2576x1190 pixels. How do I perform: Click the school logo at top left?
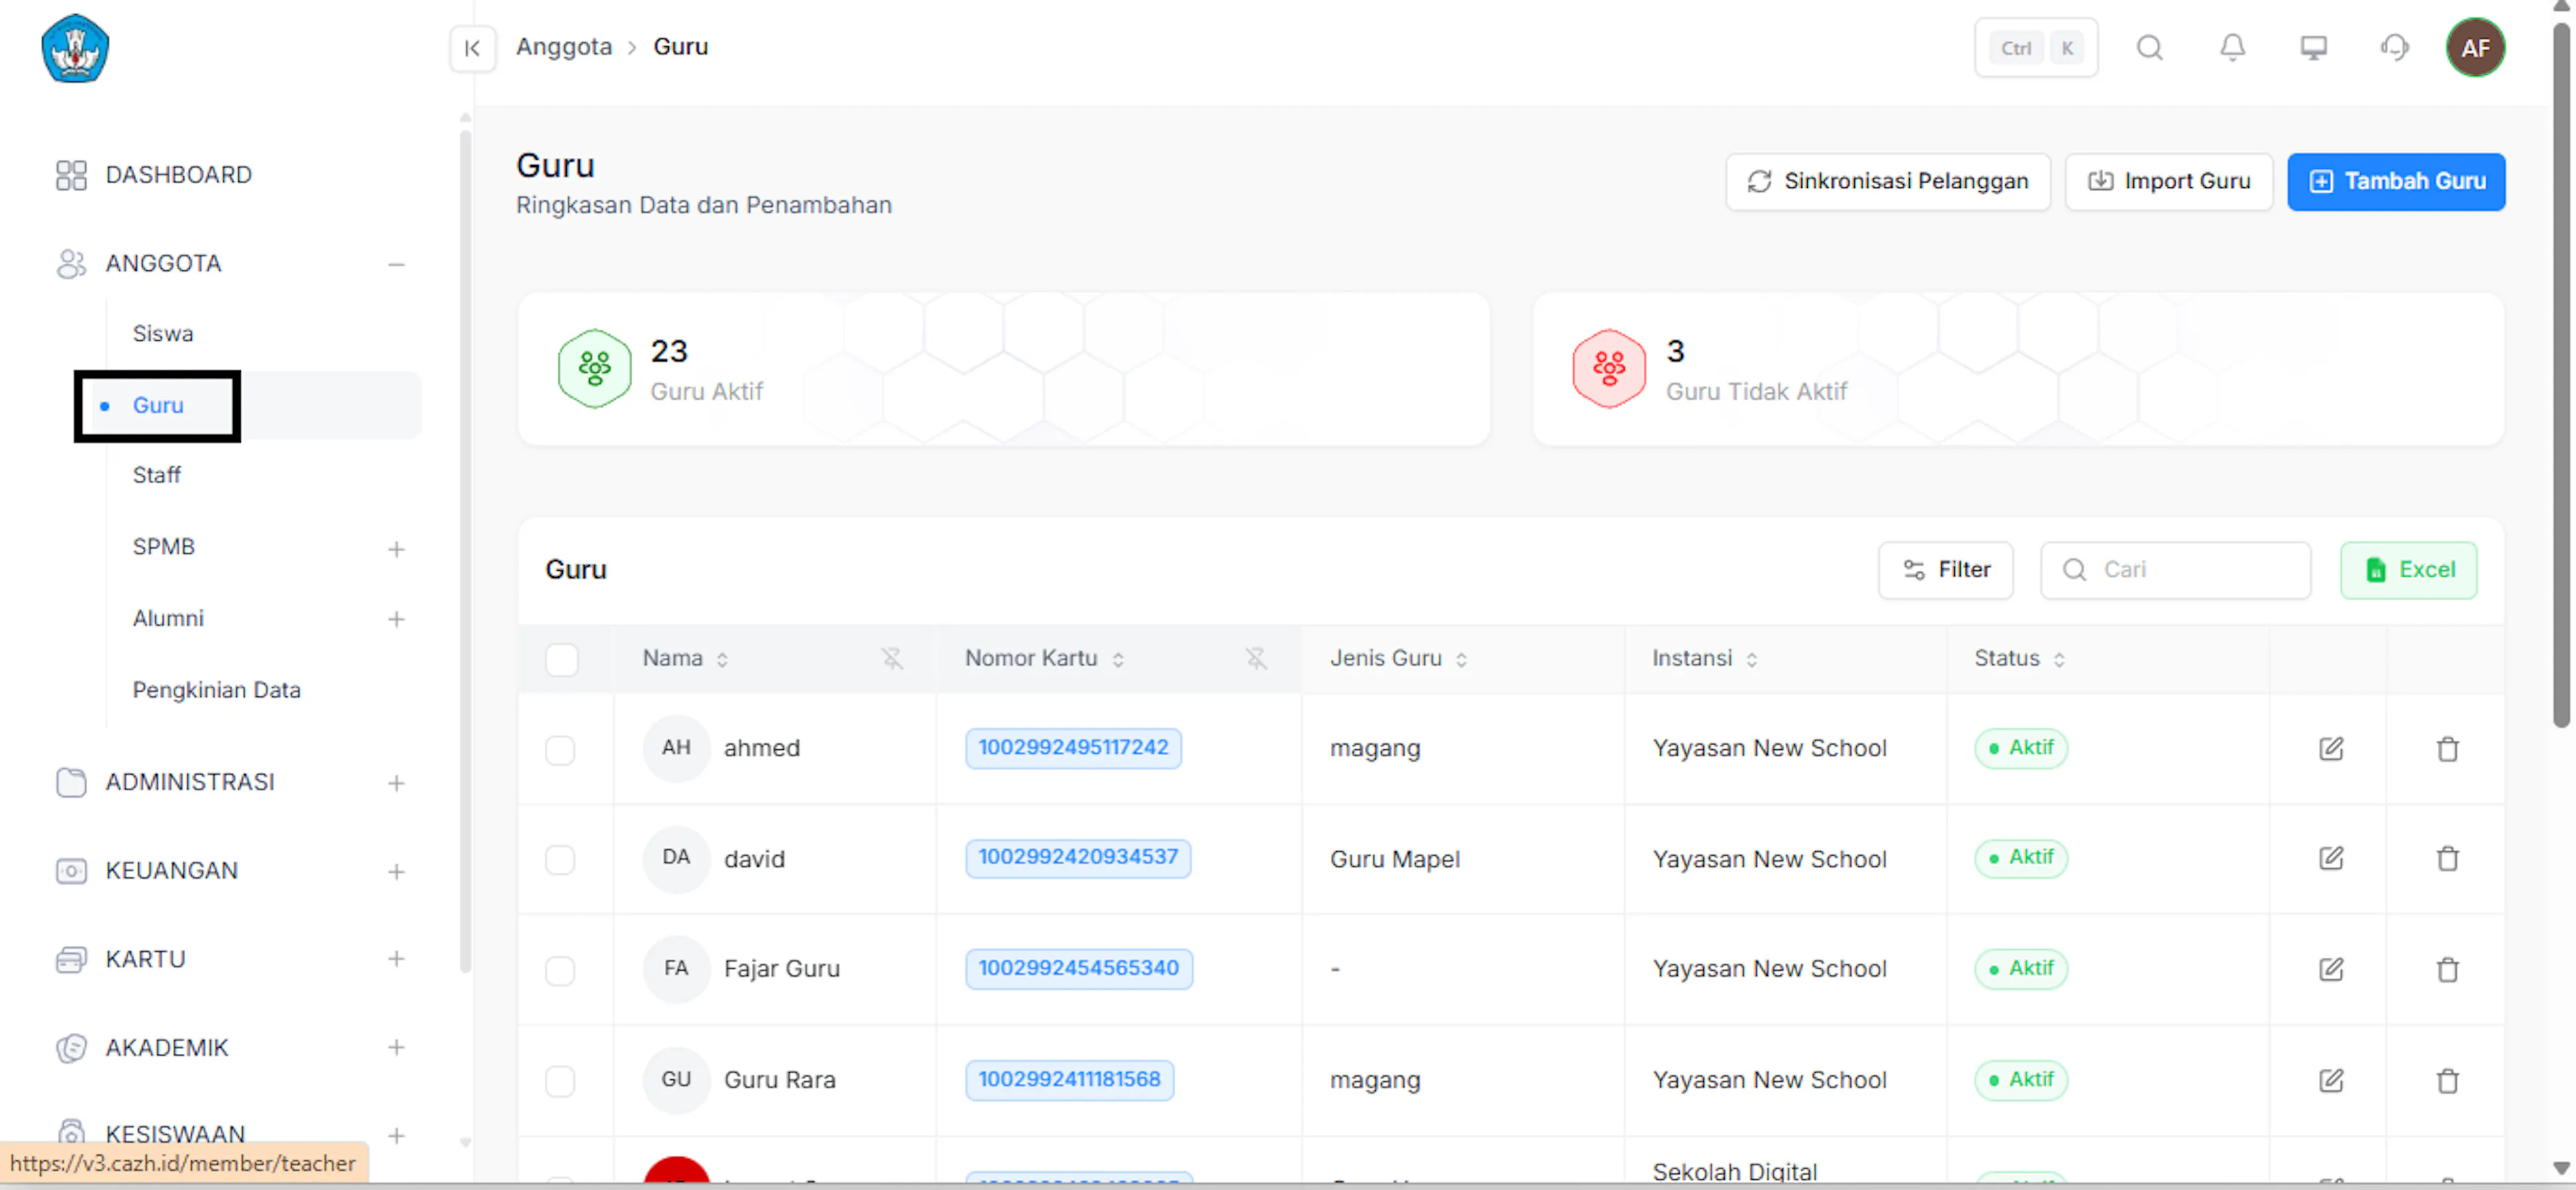coord(75,48)
